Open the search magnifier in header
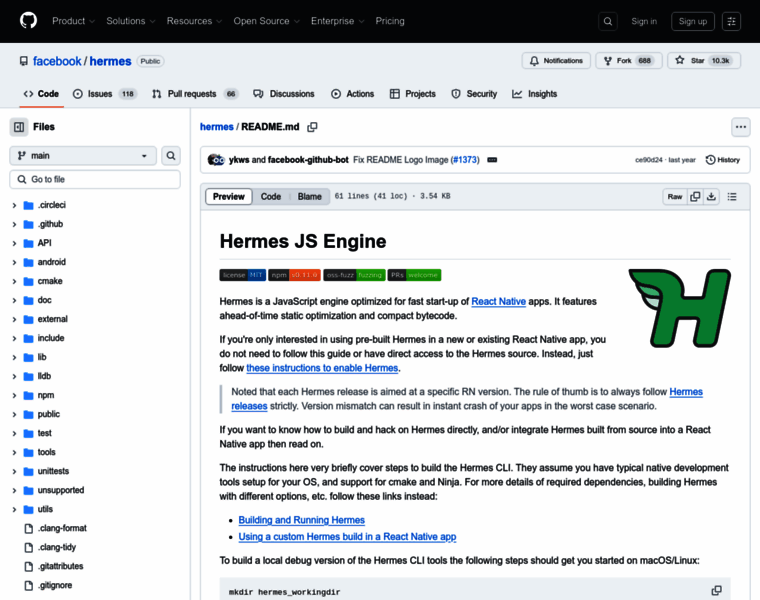 [x=608, y=21]
